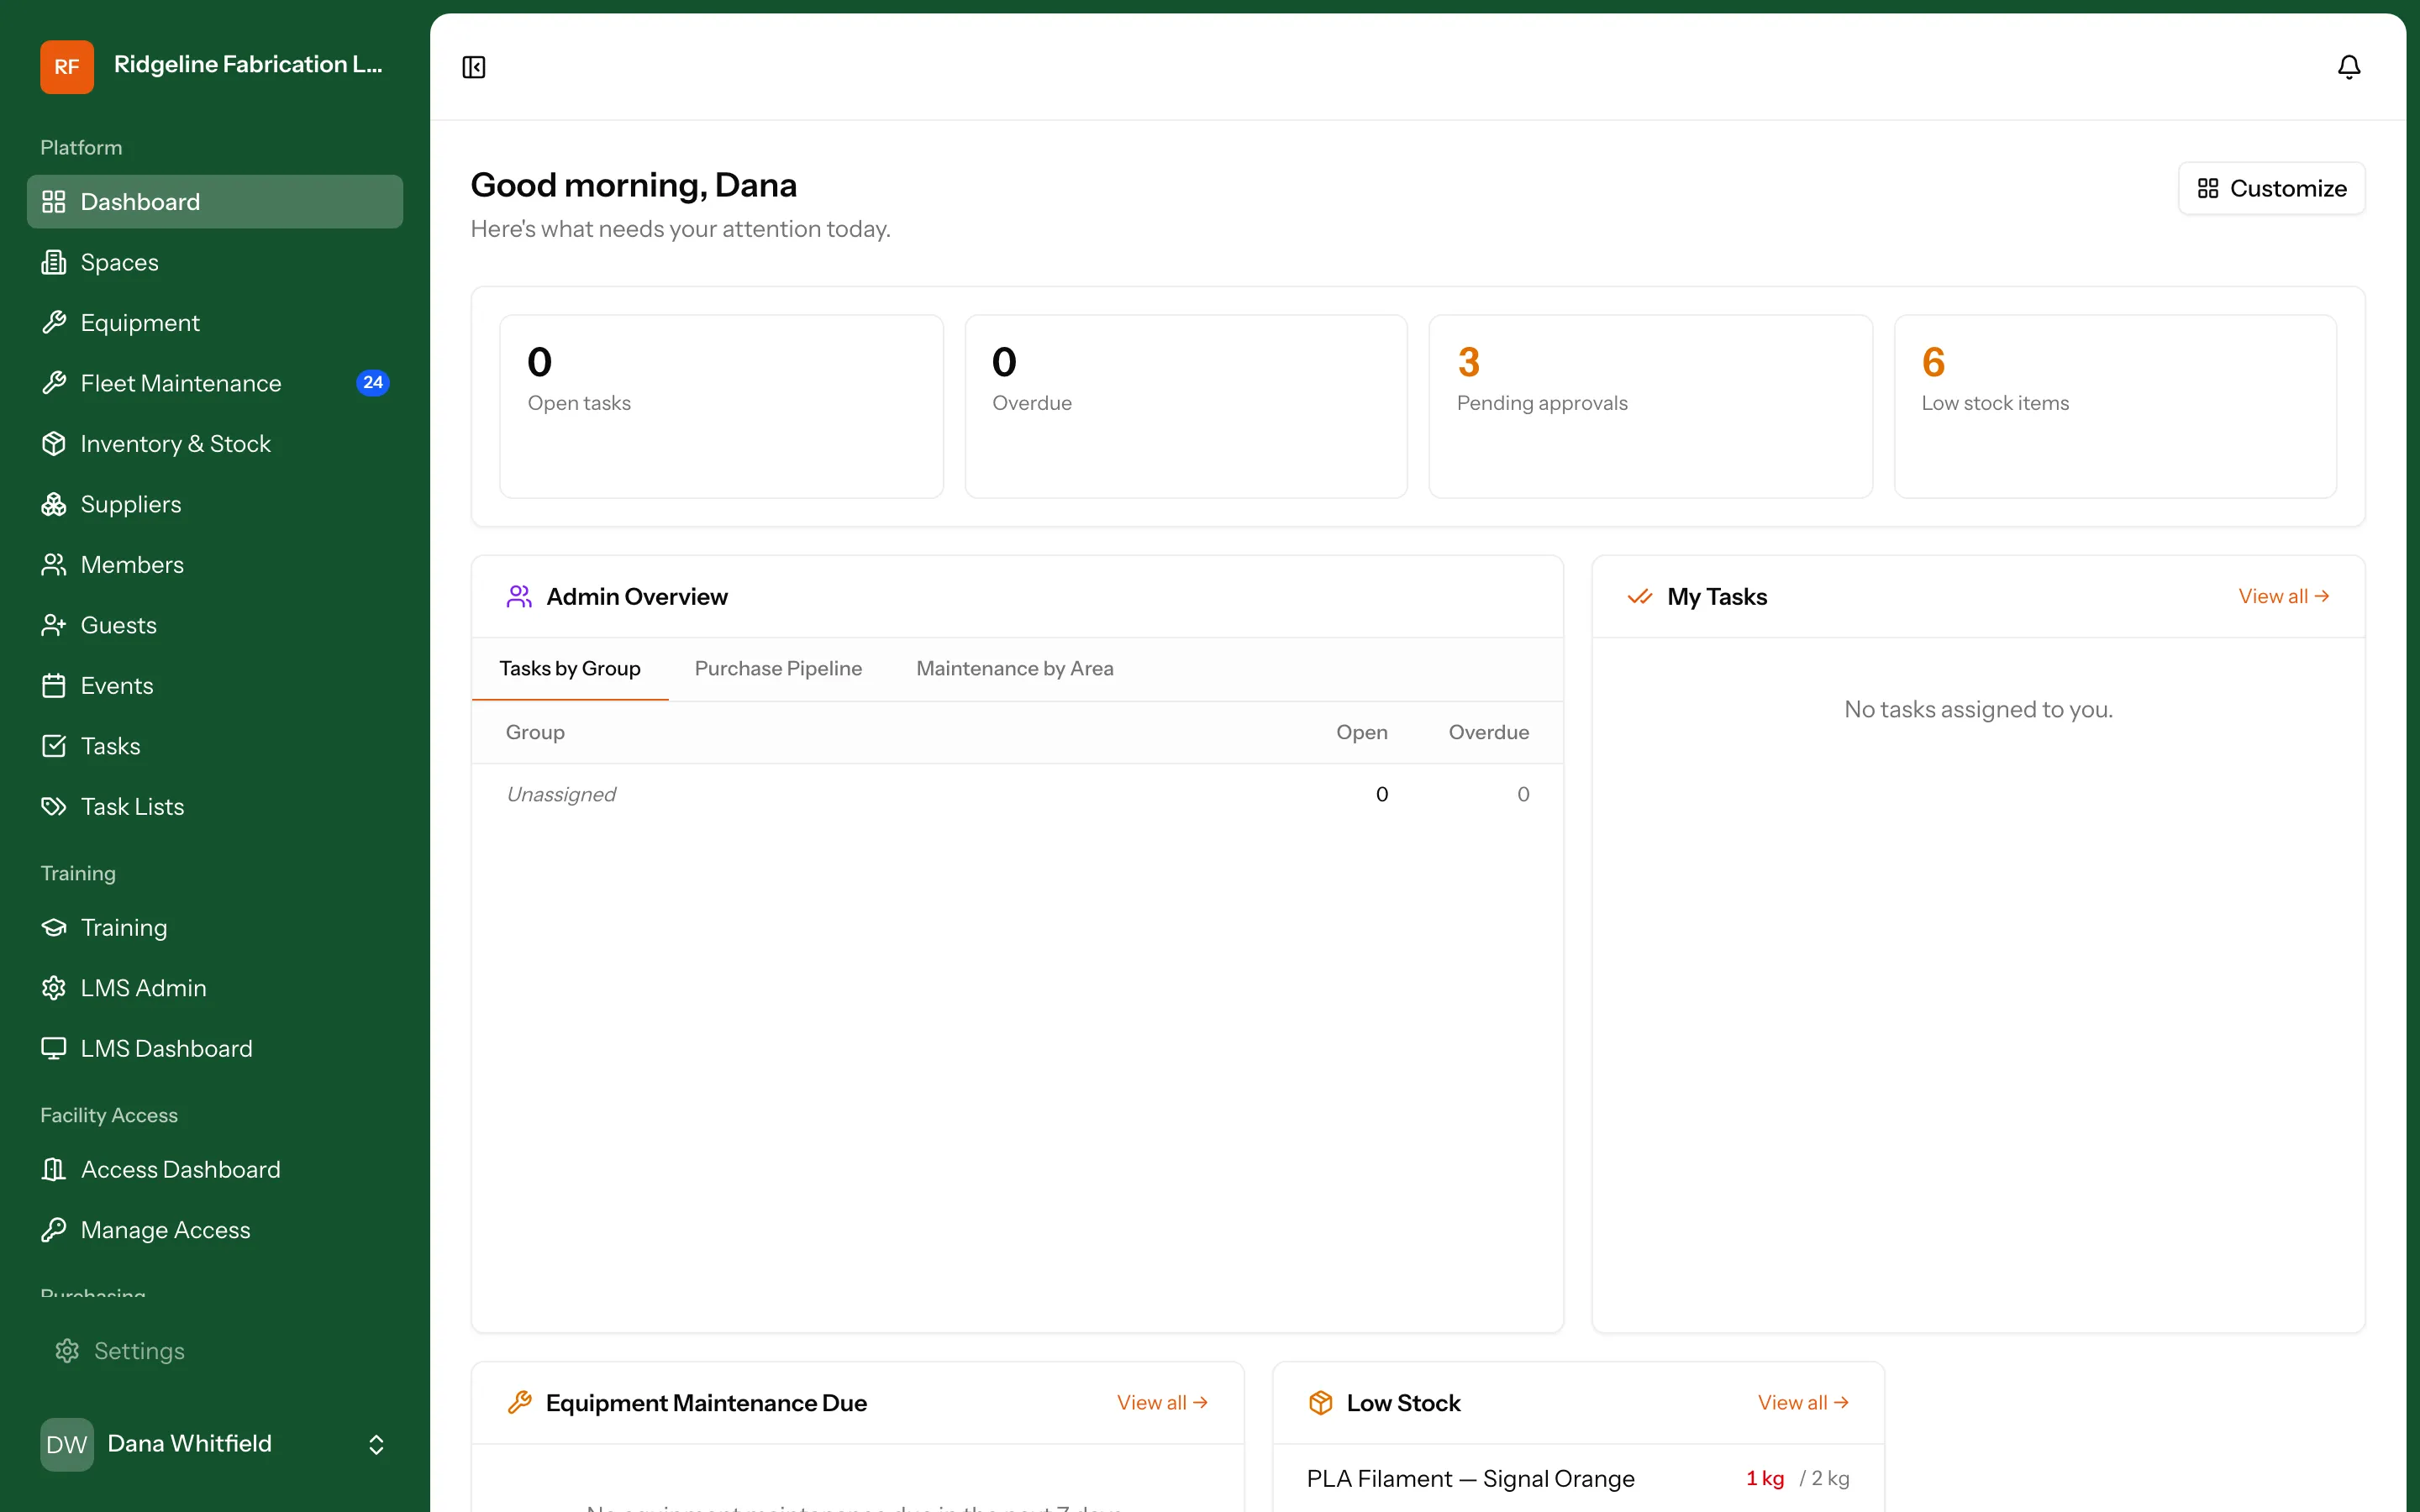View all My Tasks
This screenshot has height=1512, width=2420.
click(x=2284, y=596)
